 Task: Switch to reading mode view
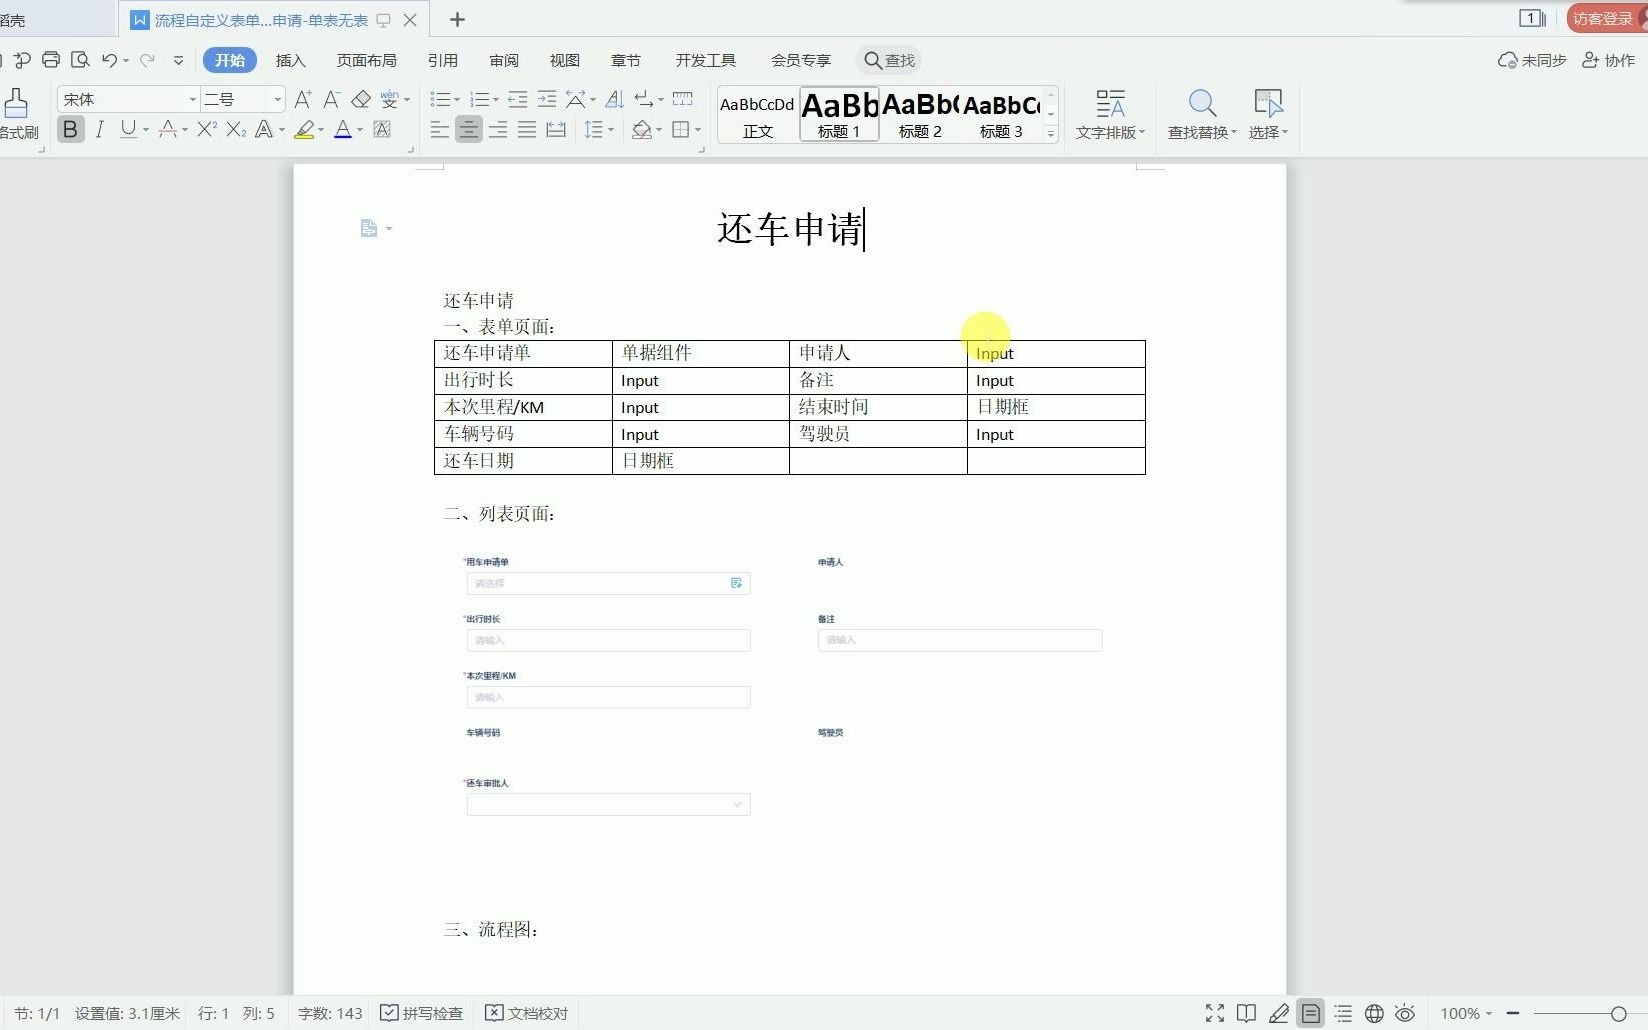(1246, 1014)
